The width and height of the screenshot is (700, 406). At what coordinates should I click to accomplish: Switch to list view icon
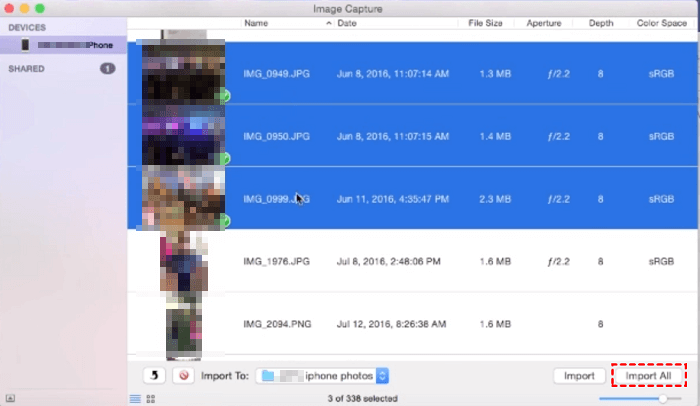coord(135,398)
